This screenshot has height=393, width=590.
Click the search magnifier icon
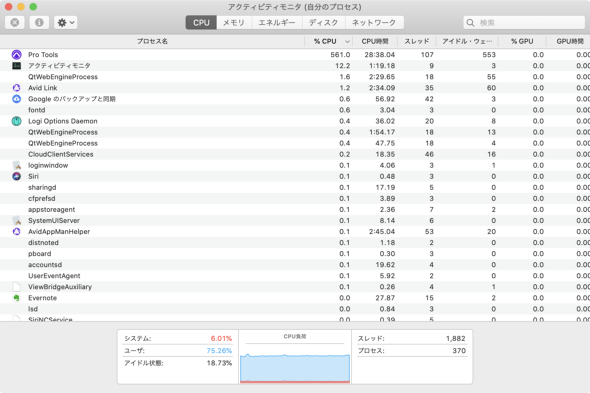(470, 23)
